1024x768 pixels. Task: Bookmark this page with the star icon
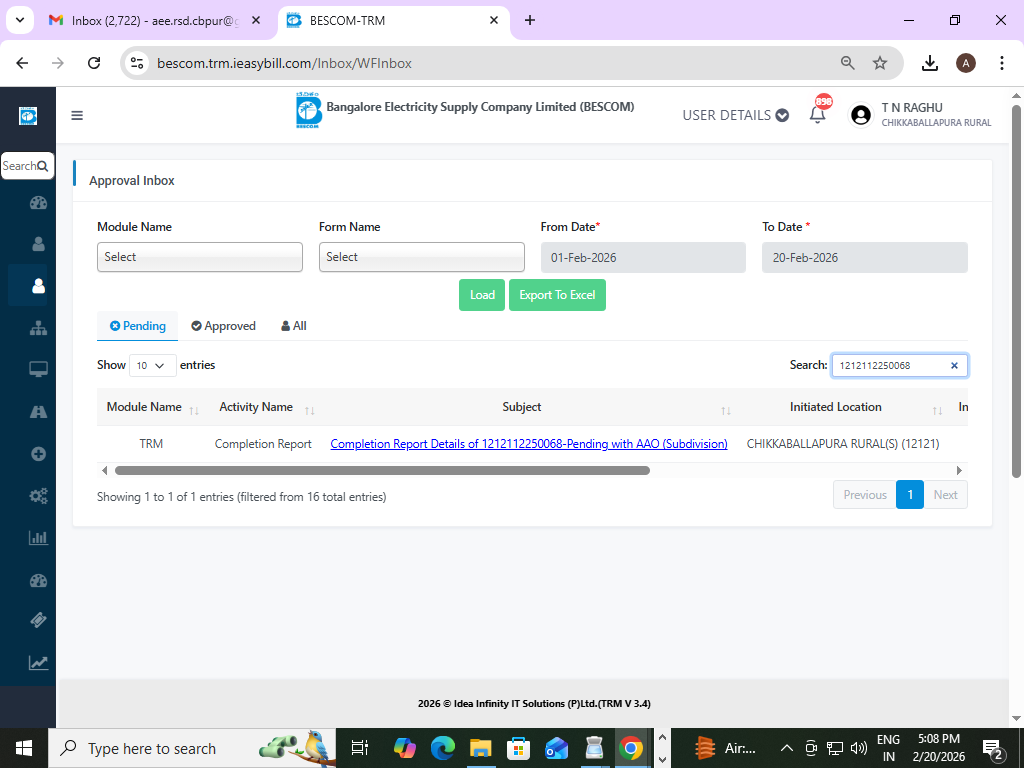coord(880,63)
